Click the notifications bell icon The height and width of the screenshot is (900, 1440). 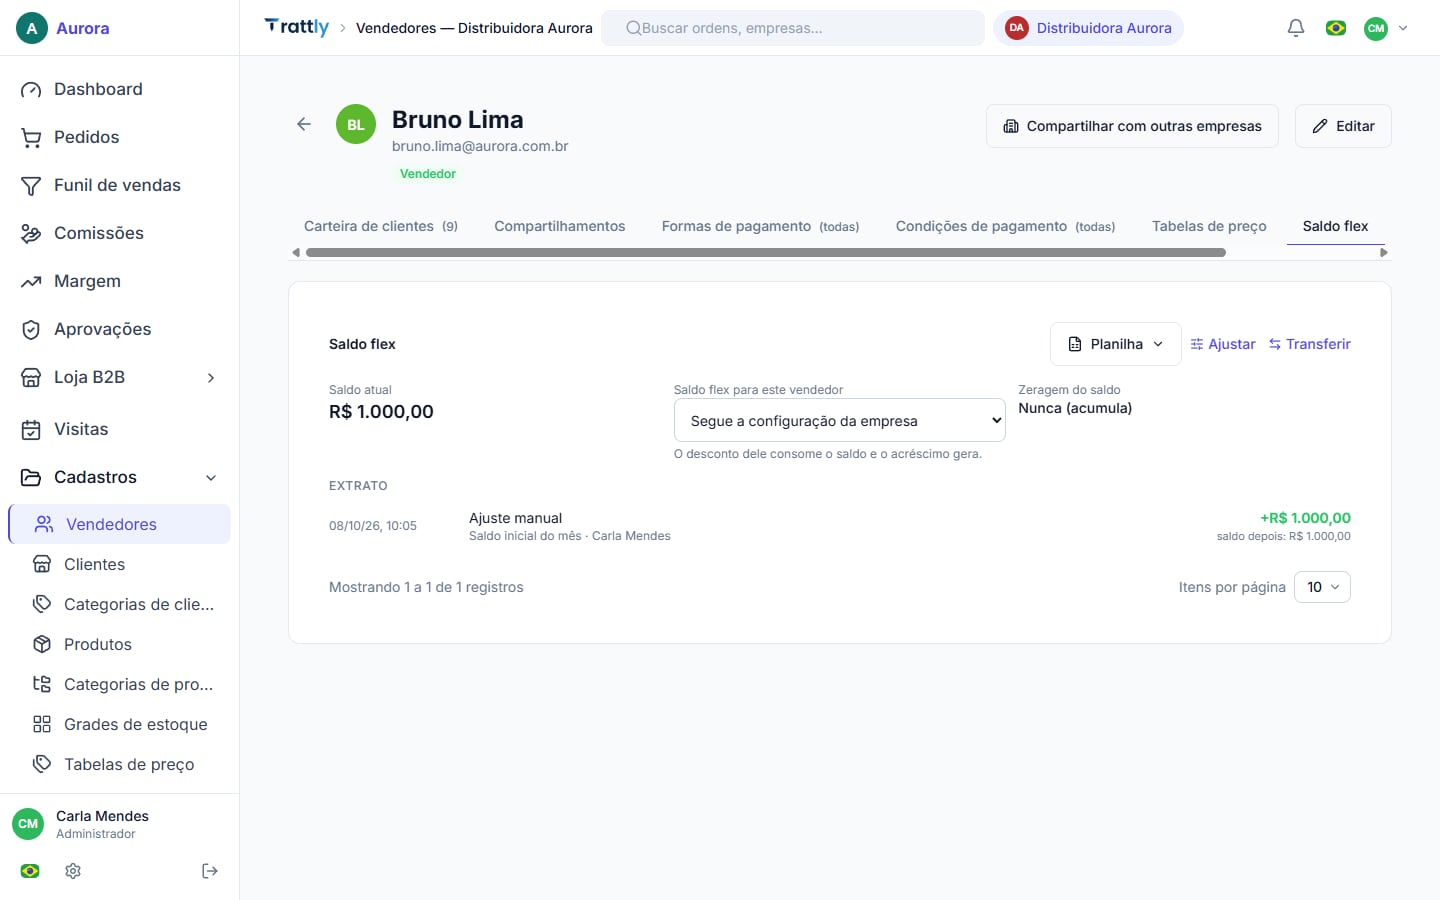(x=1296, y=28)
